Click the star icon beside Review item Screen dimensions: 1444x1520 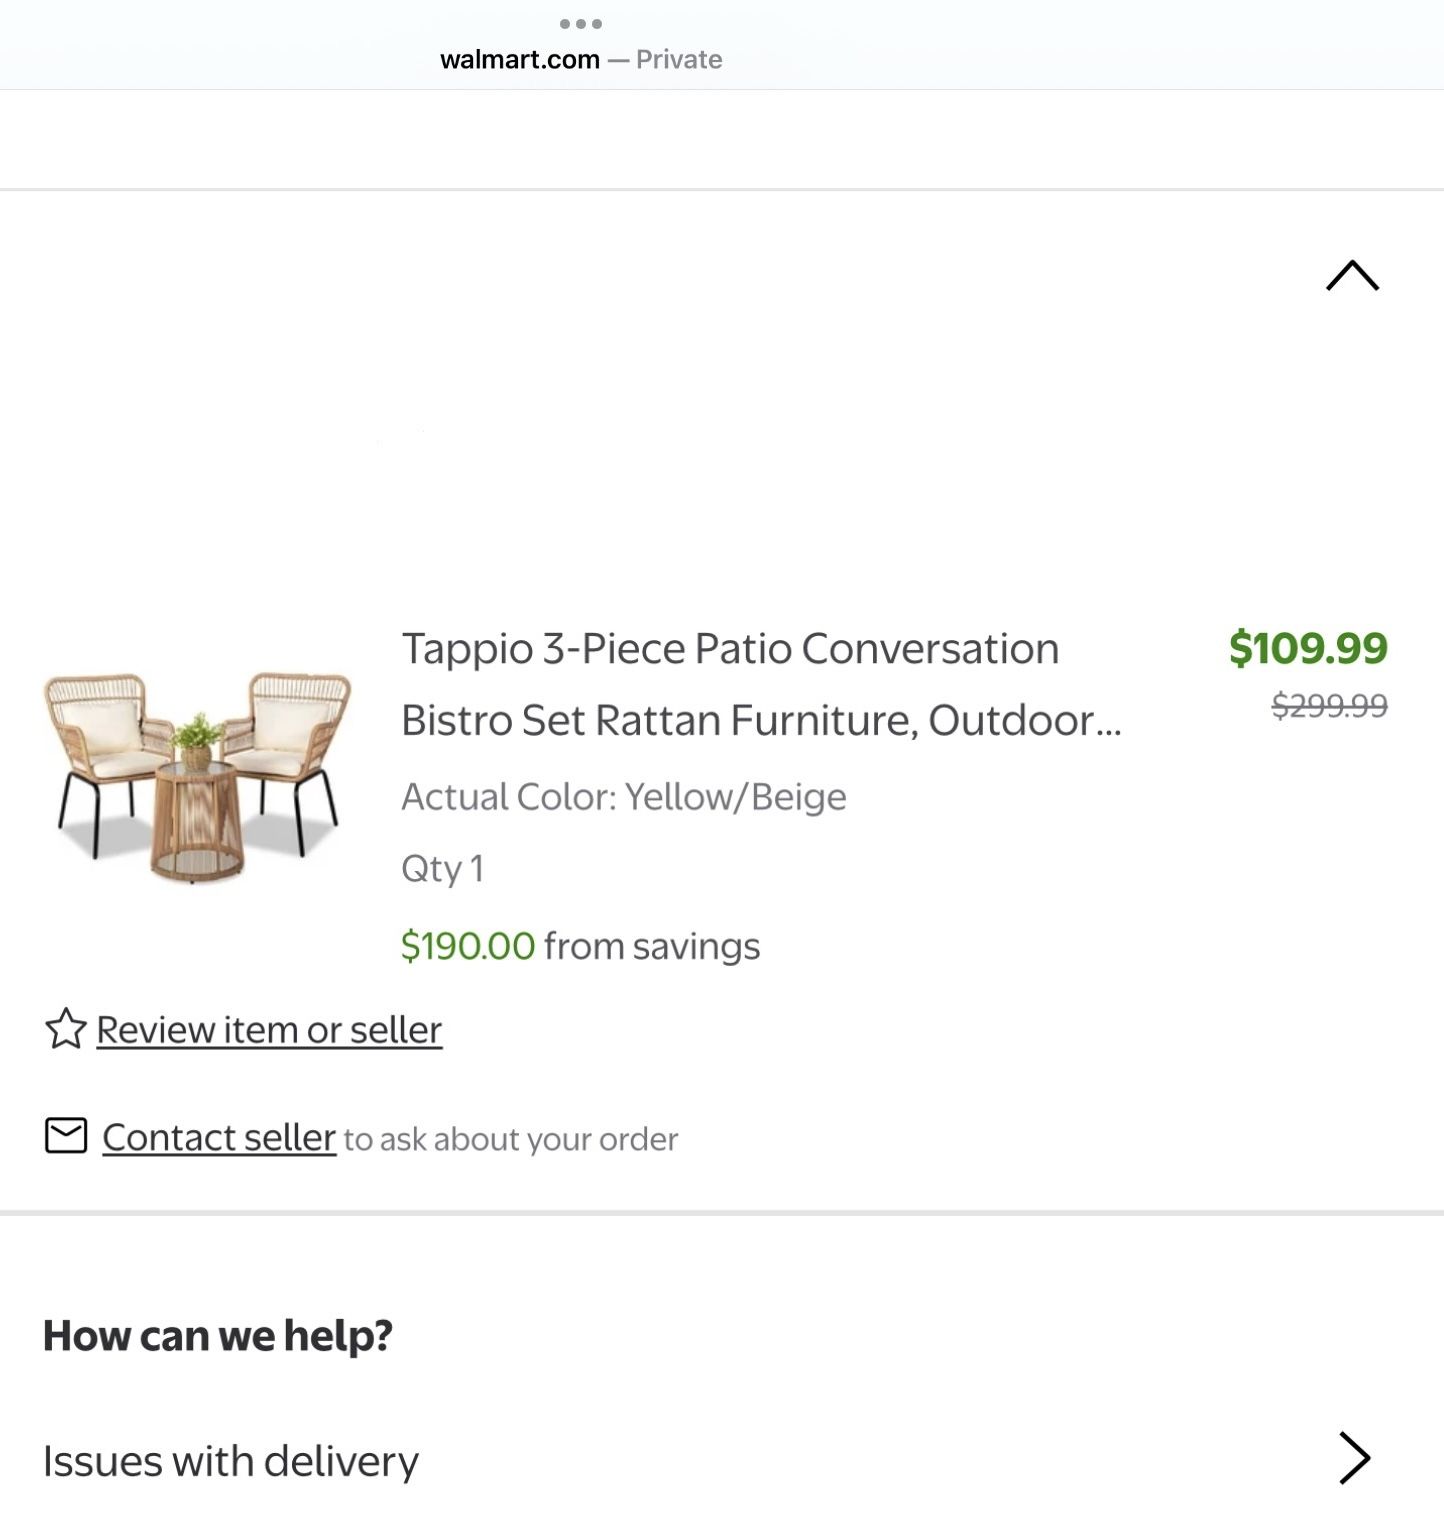click(64, 1027)
